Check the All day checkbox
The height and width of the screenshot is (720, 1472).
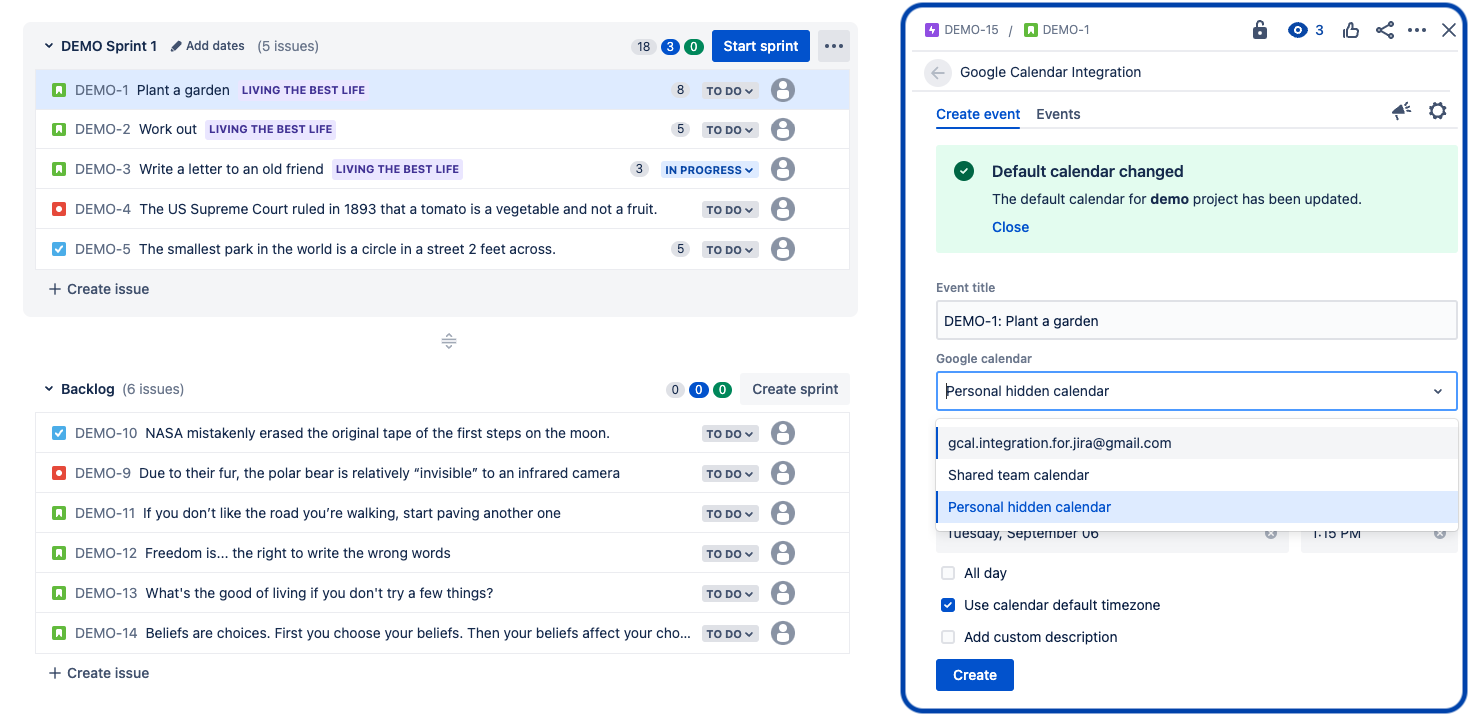click(948, 573)
